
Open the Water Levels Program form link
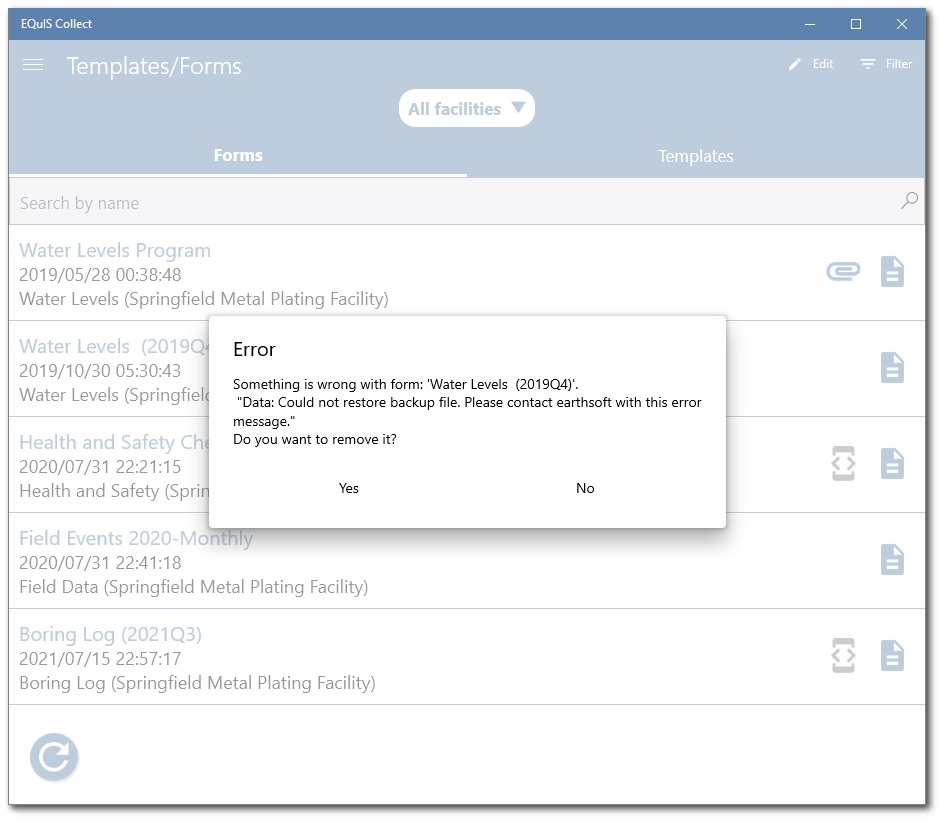coord(114,250)
